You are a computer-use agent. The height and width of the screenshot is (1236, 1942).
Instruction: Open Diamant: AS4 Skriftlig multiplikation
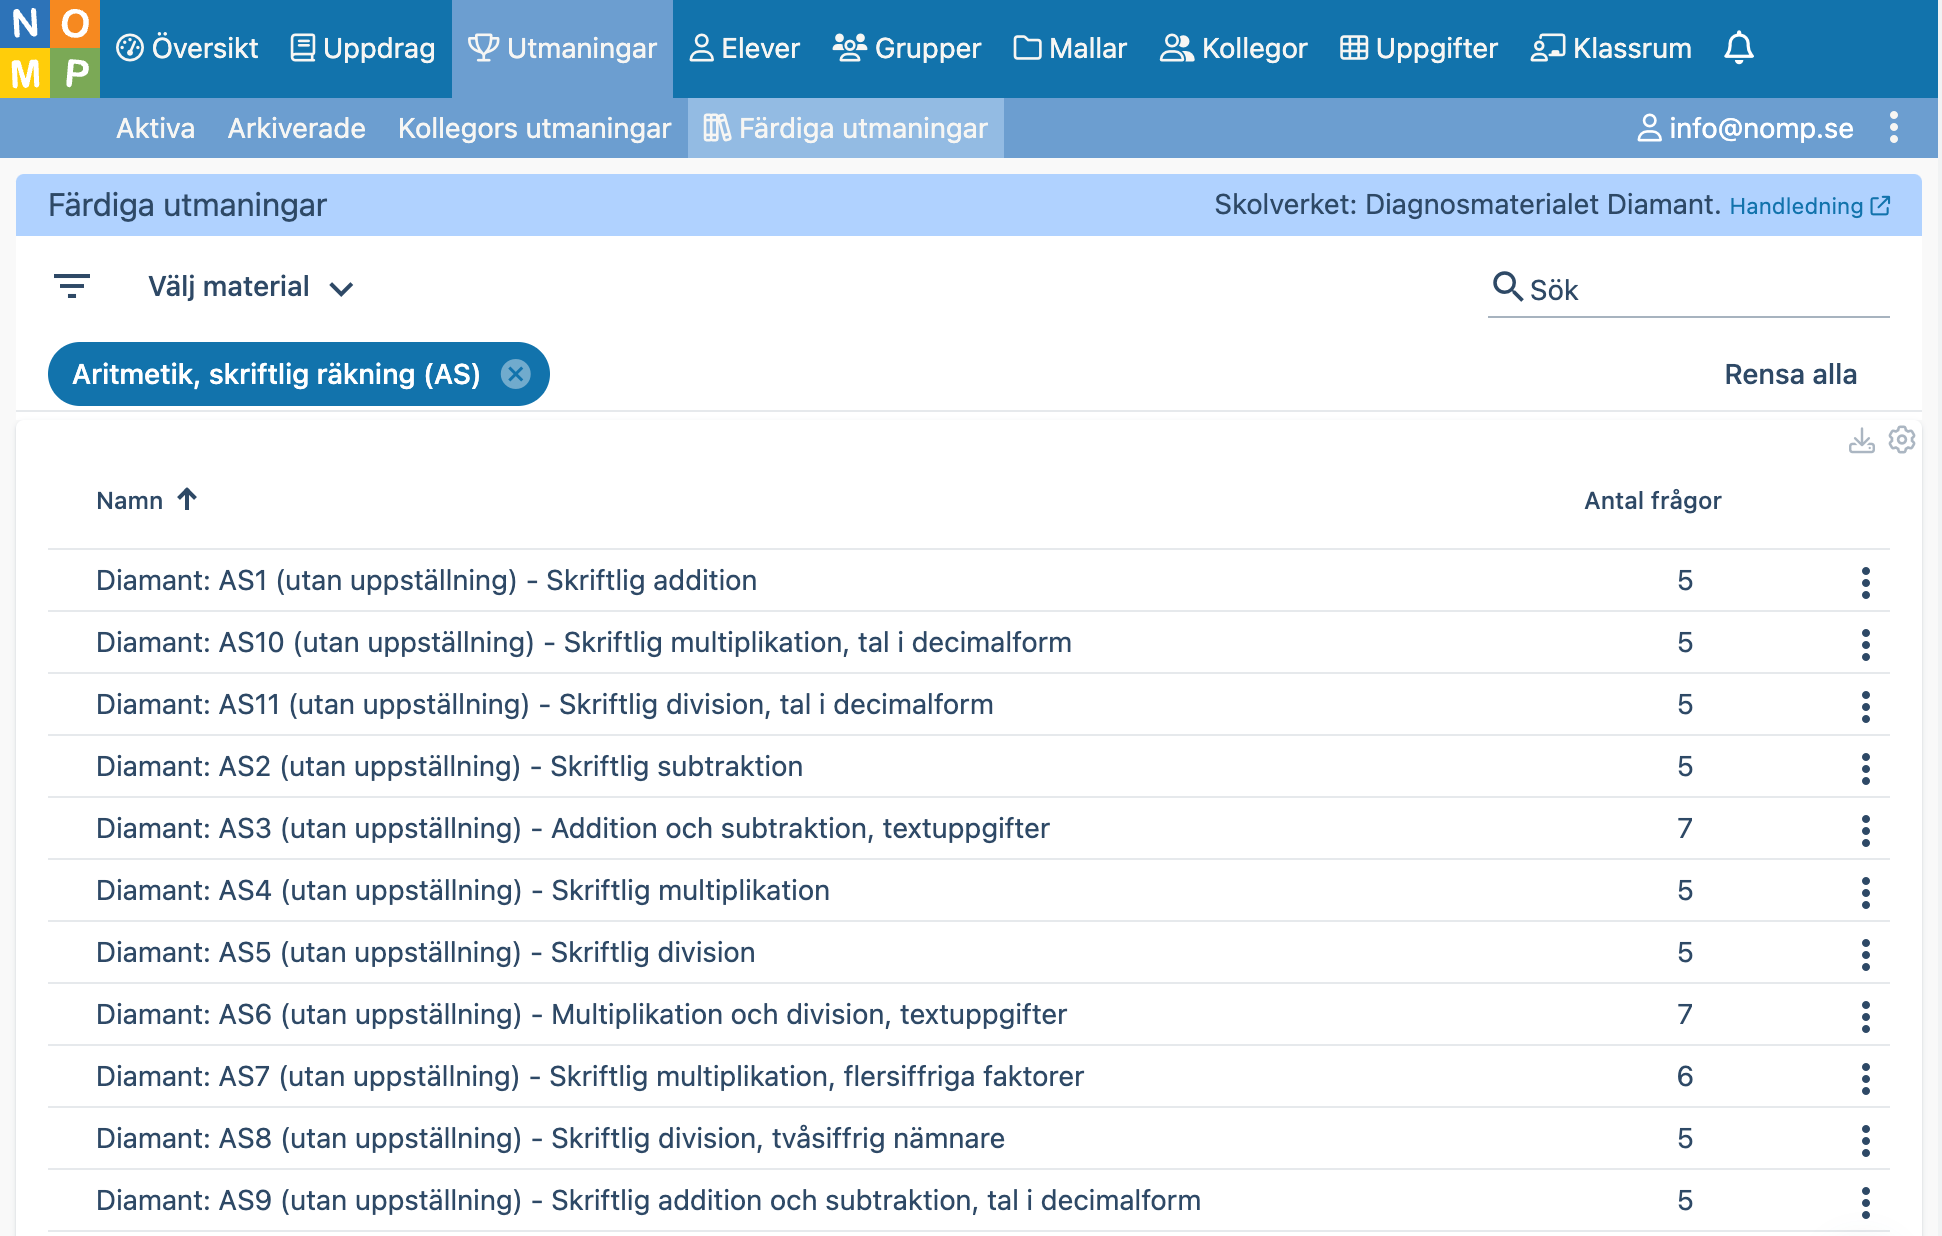tap(462, 890)
